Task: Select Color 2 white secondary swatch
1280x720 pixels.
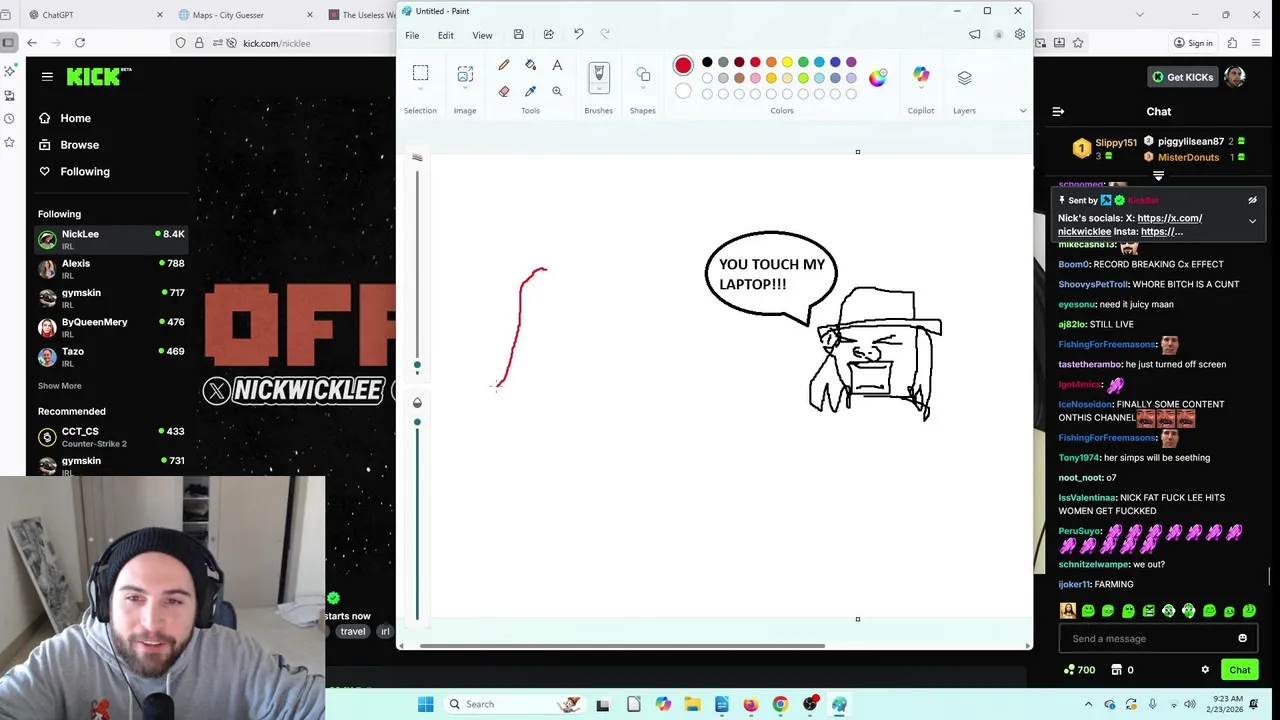Action: click(683, 92)
